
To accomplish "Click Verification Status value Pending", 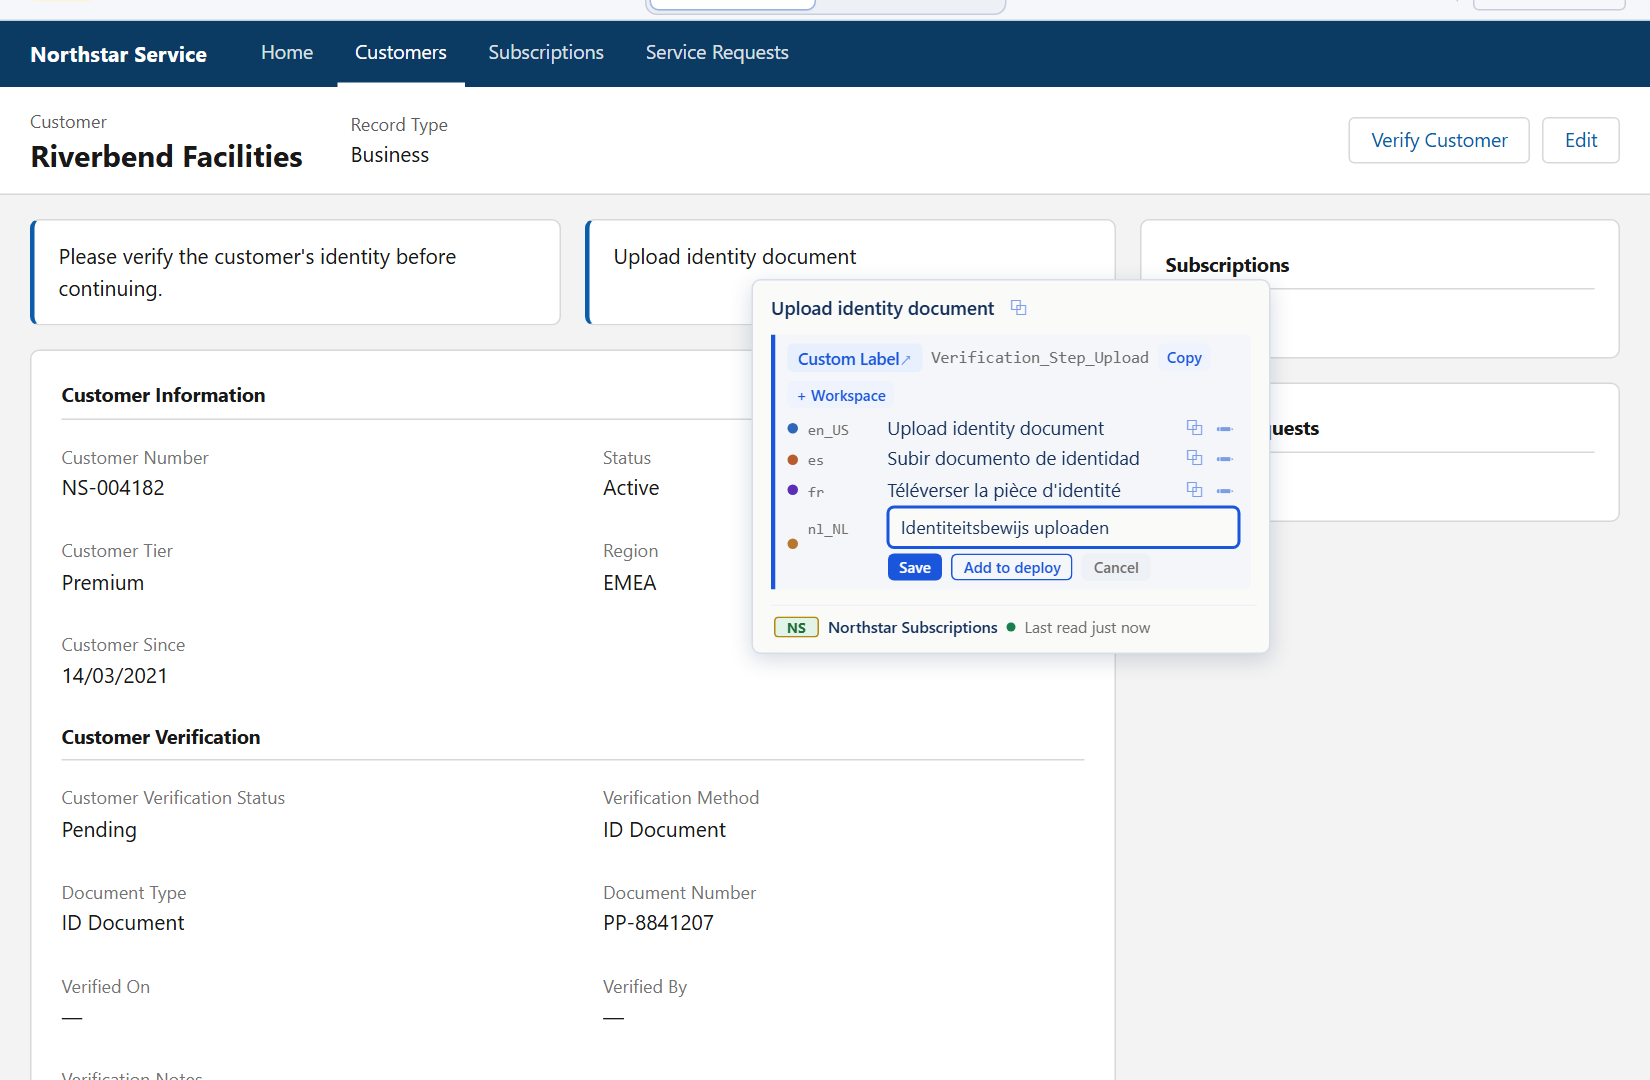I will (x=99, y=829).
